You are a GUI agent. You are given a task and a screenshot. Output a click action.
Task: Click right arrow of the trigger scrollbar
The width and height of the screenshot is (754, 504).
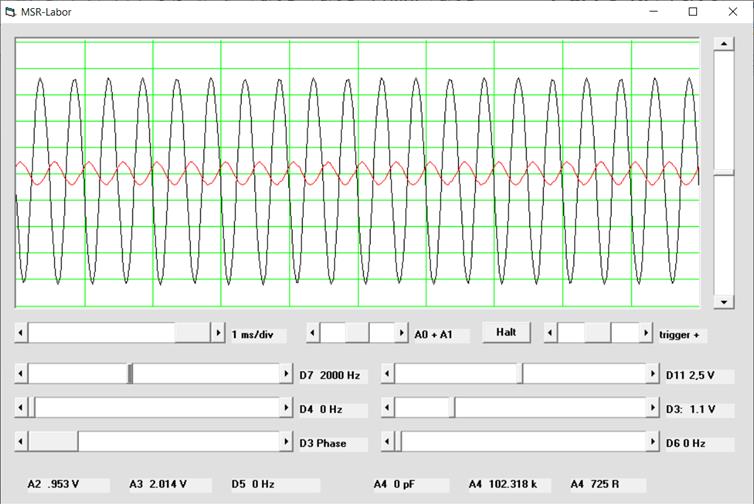[x=645, y=334]
